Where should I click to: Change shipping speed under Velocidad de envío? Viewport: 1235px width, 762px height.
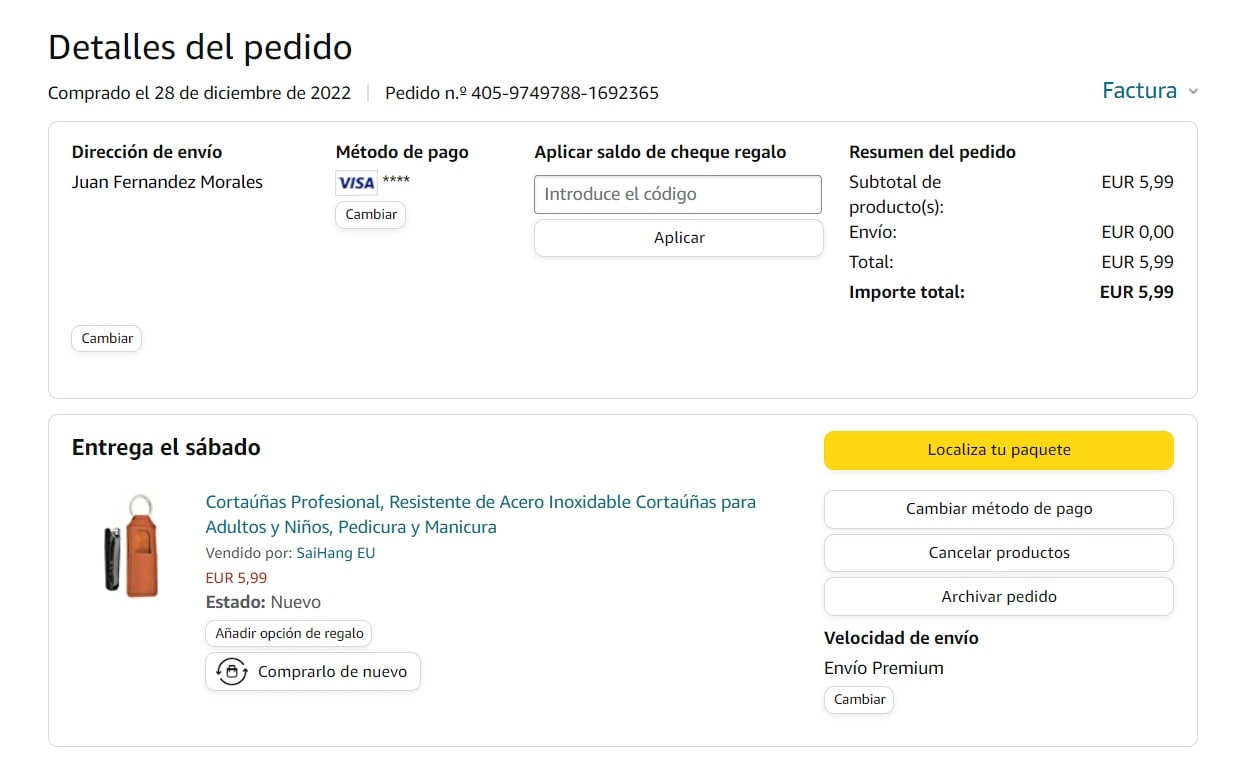coord(859,700)
